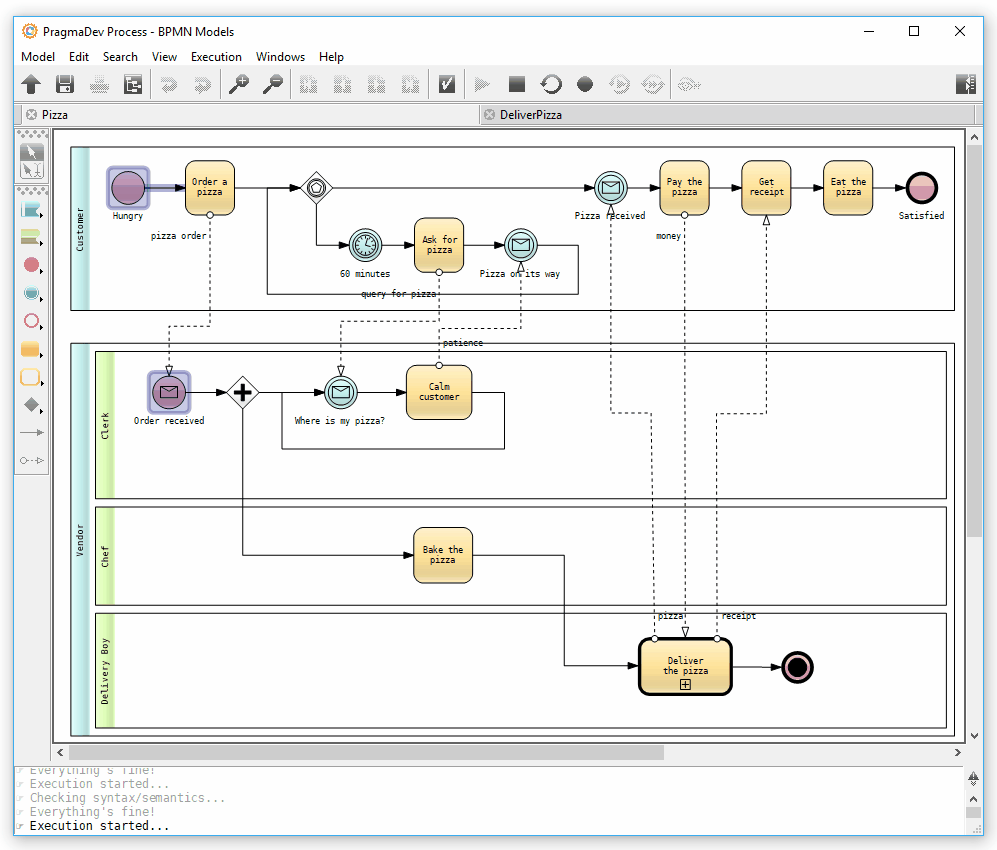Click the Save diskette icon in toolbar
This screenshot has width=997, height=850.
65,85
